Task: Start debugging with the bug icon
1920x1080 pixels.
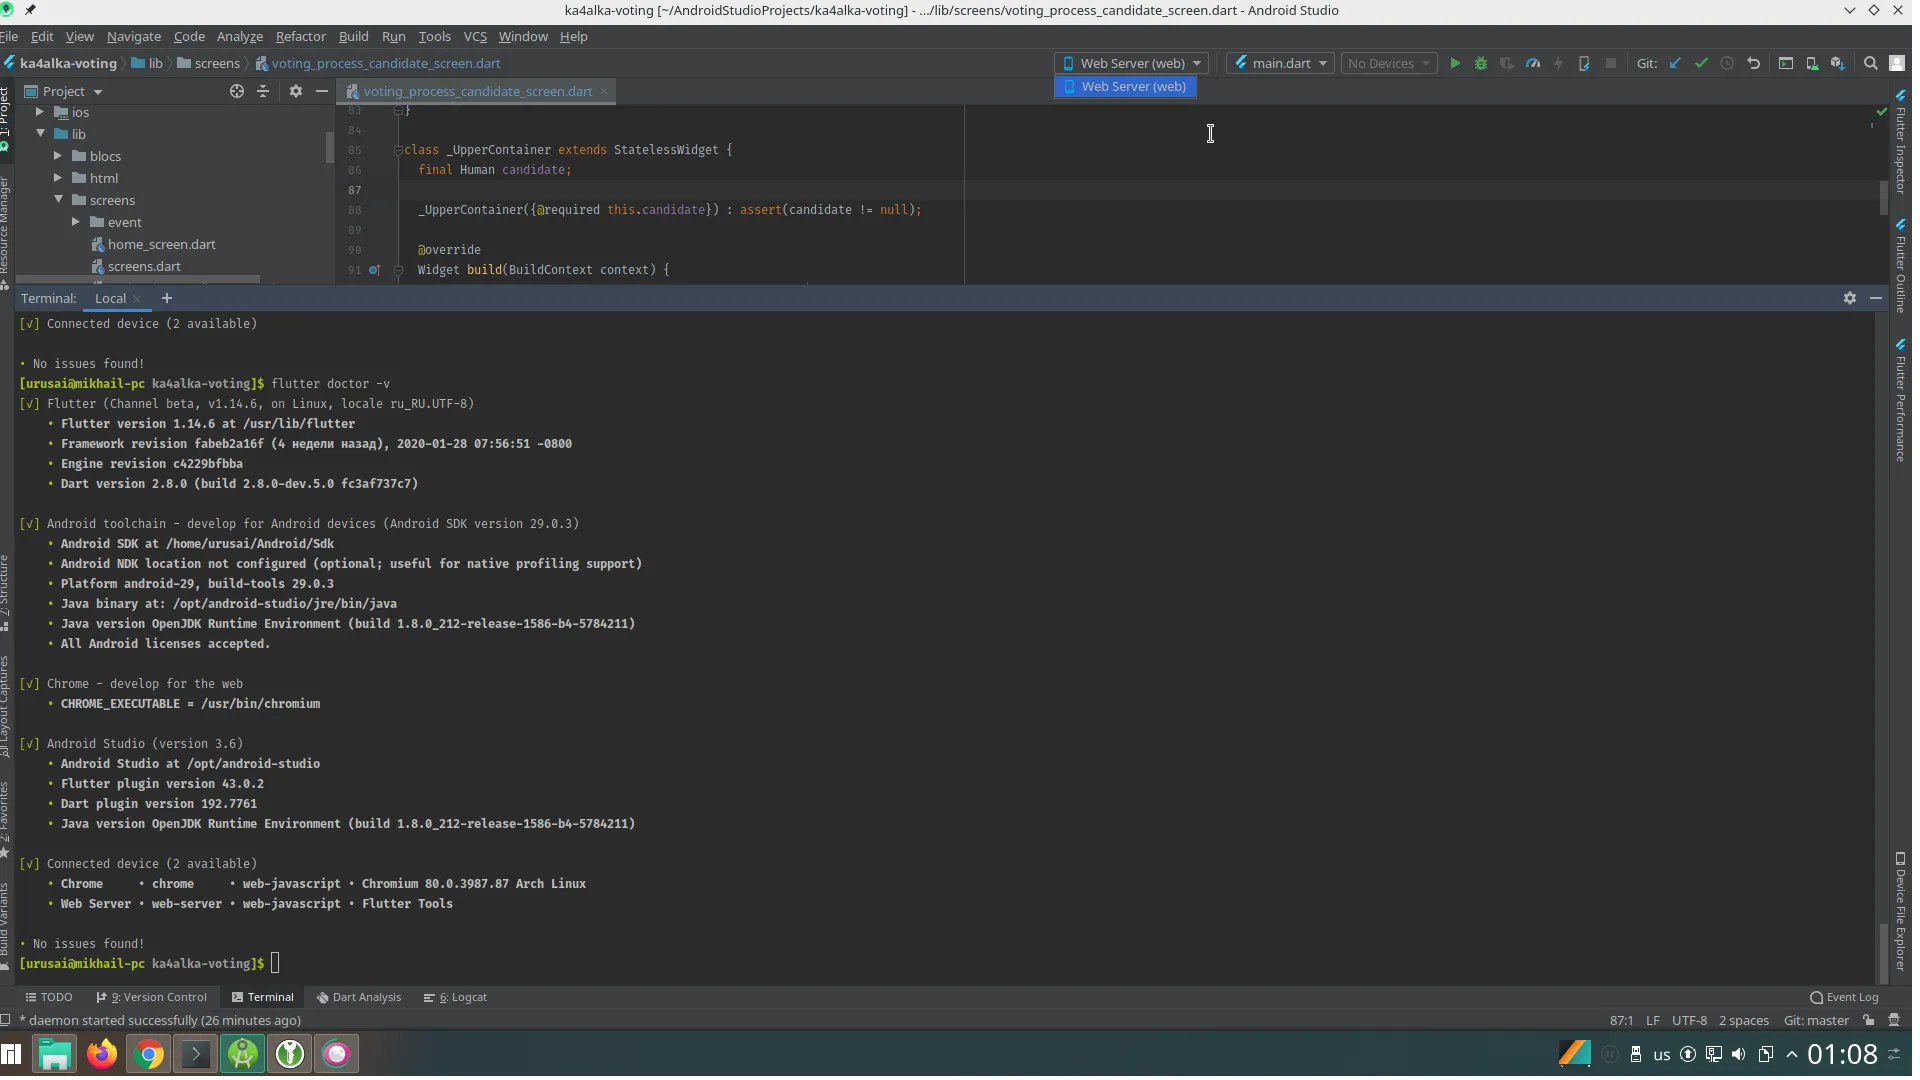Action: [1481, 63]
